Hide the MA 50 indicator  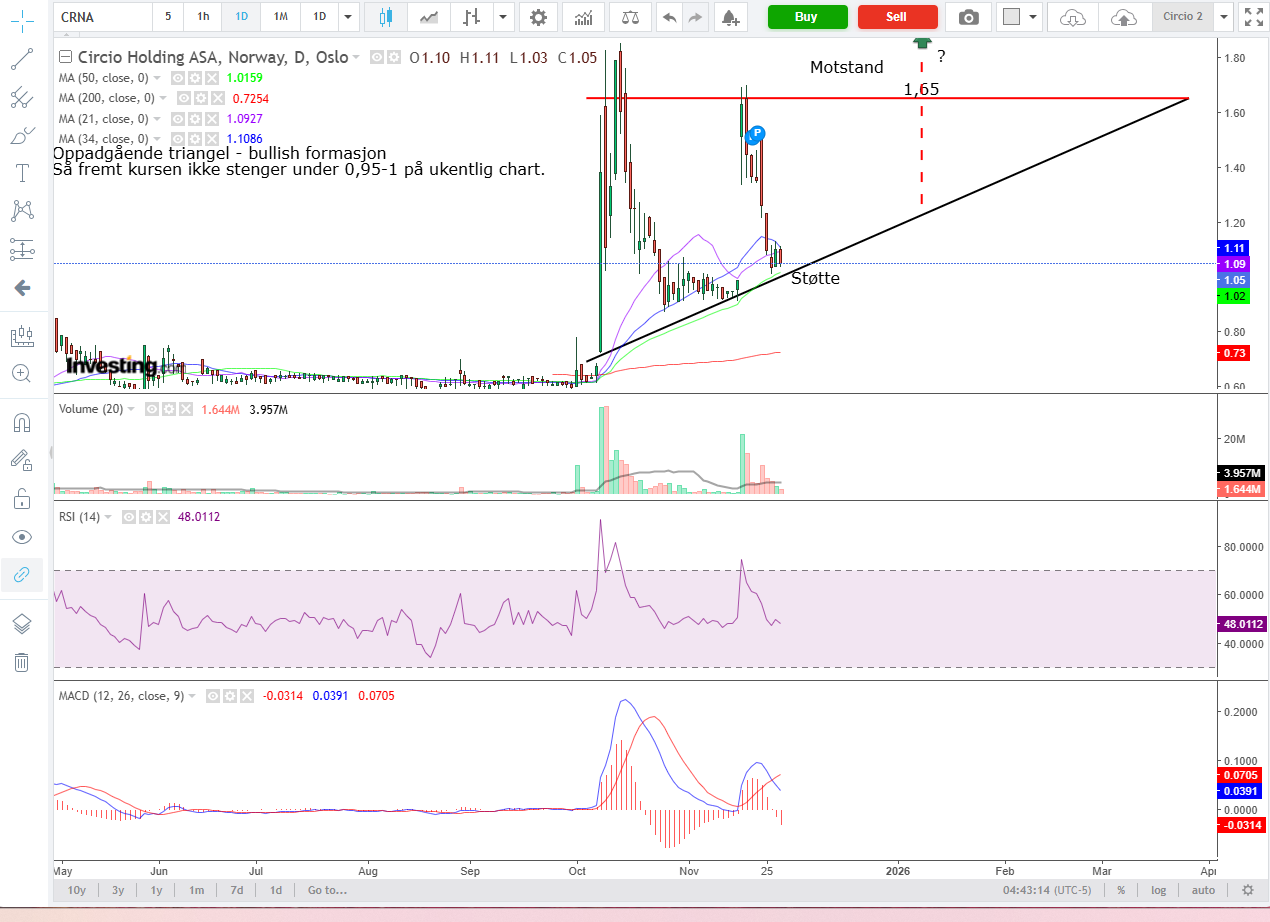click(x=177, y=78)
